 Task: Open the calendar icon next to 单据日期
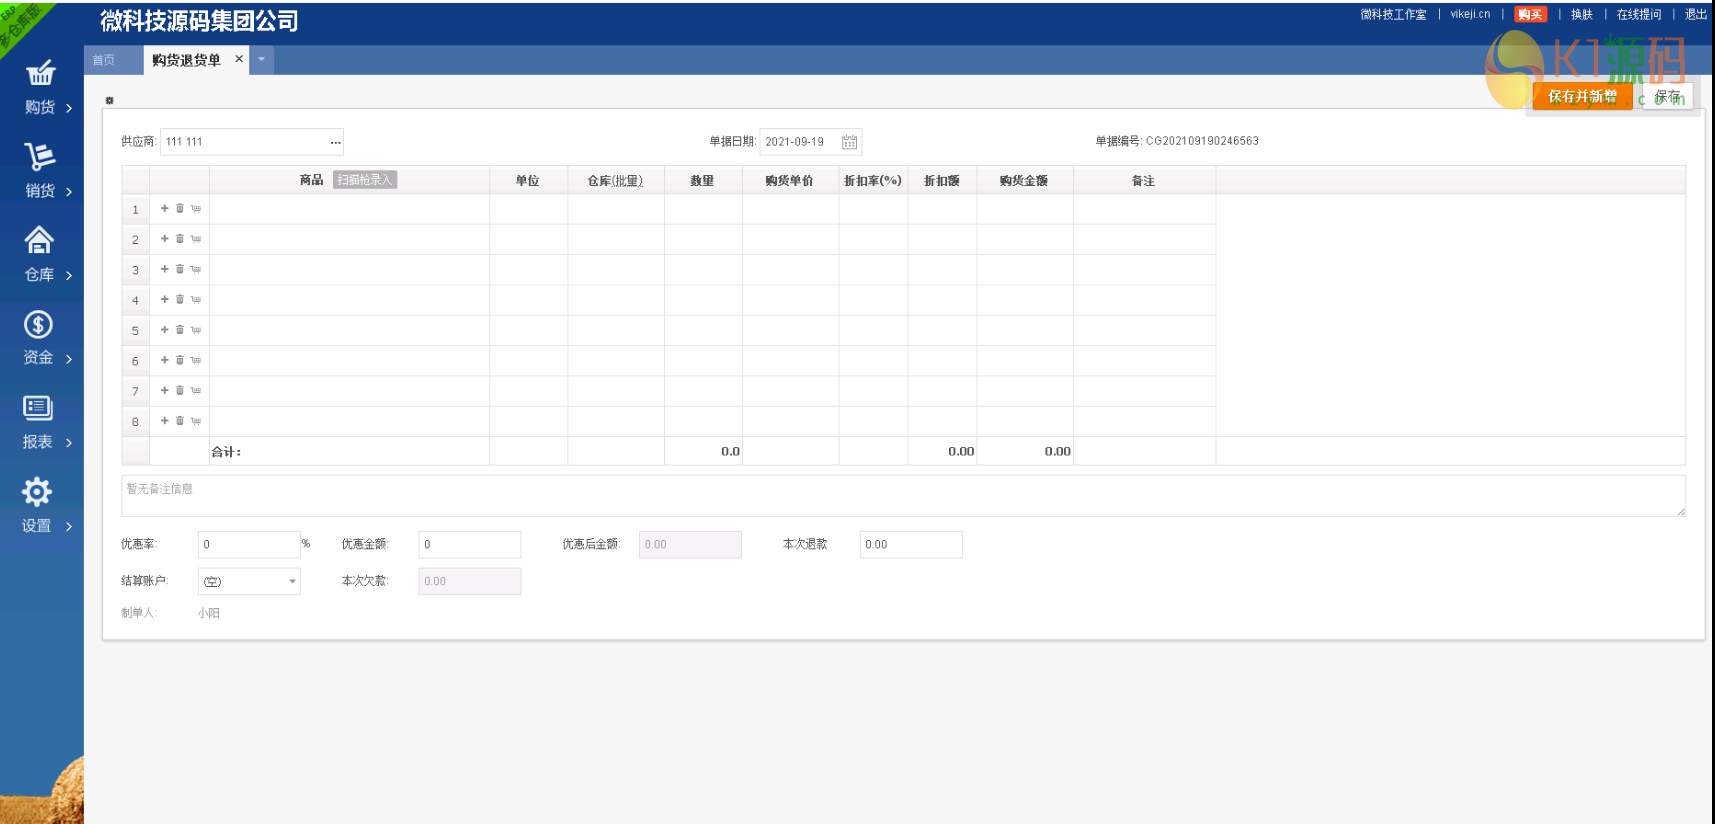pyautogui.click(x=849, y=142)
